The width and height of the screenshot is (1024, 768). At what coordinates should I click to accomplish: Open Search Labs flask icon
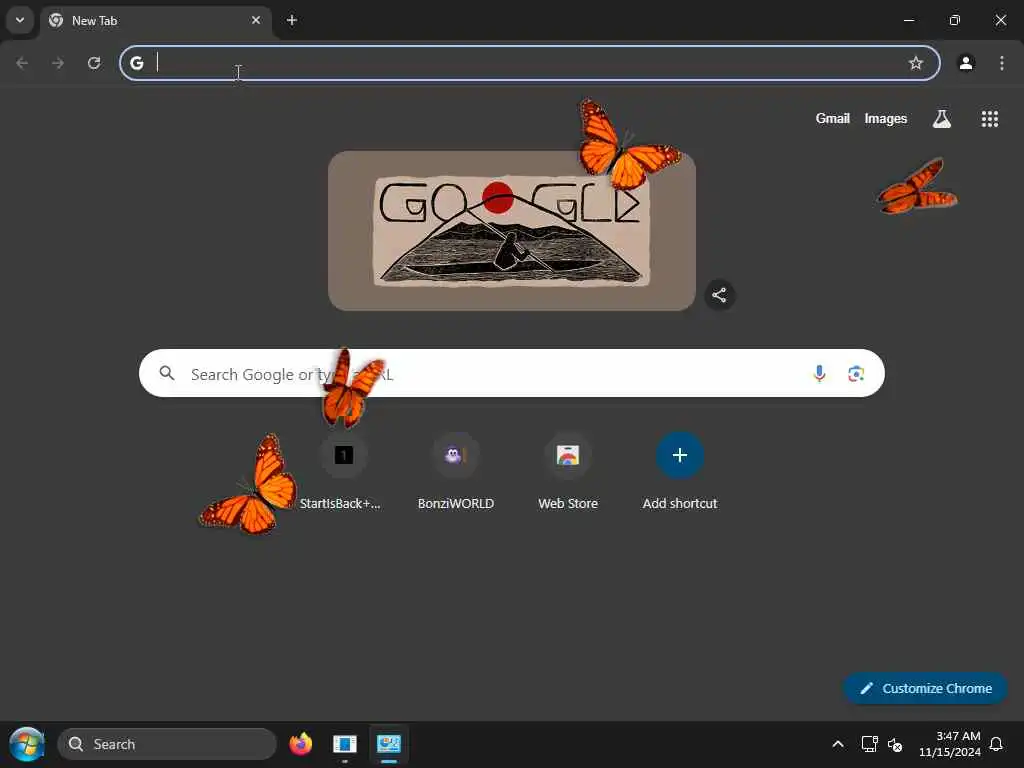(x=942, y=118)
